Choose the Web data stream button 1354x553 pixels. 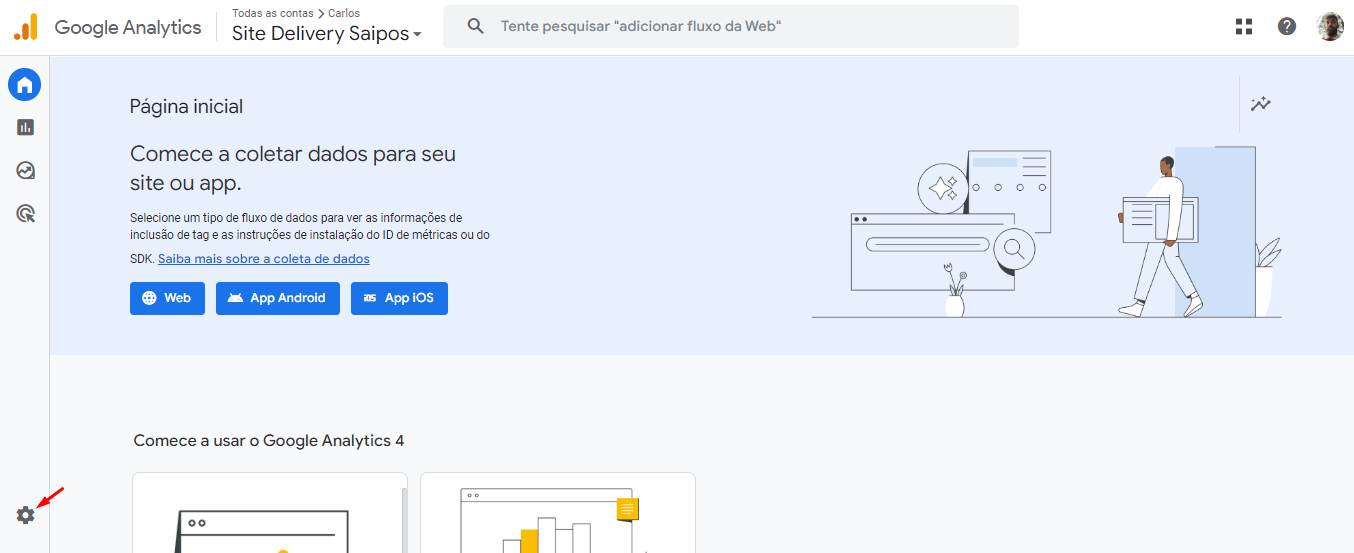click(x=167, y=298)
